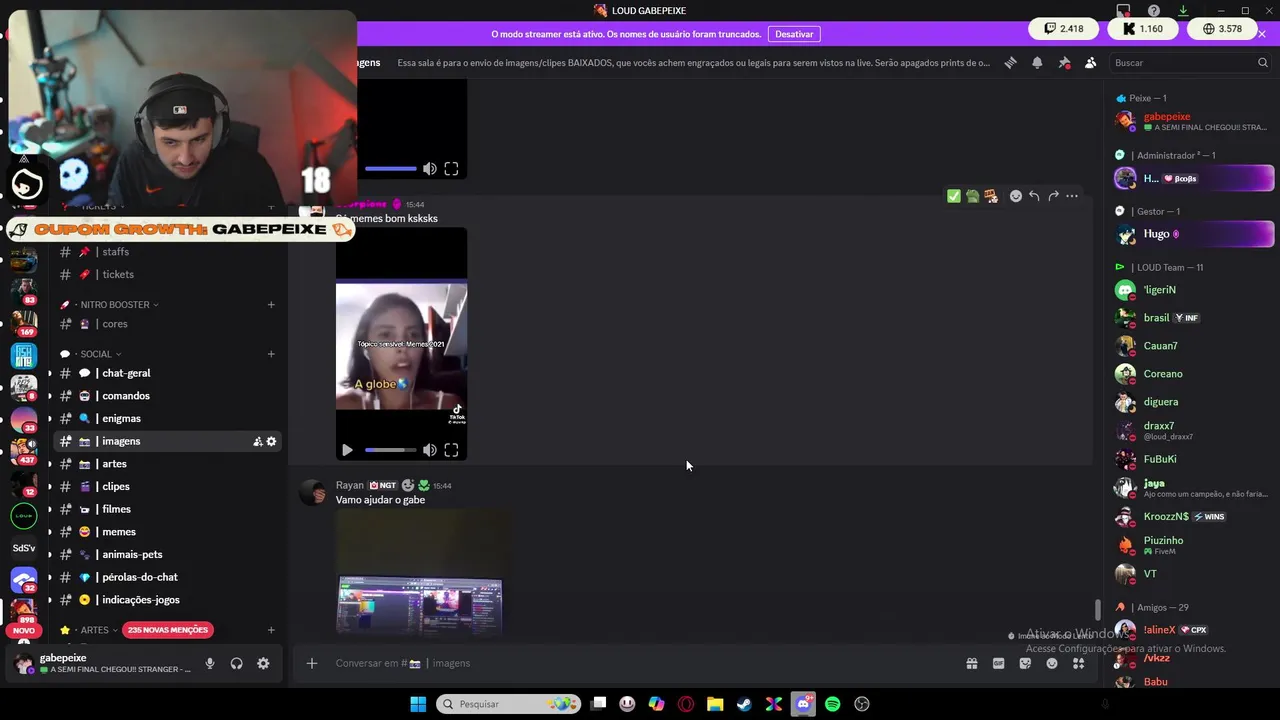1280x720 pixels.
Task: Fullscreen the A globe video
Action: pos(451,450)
